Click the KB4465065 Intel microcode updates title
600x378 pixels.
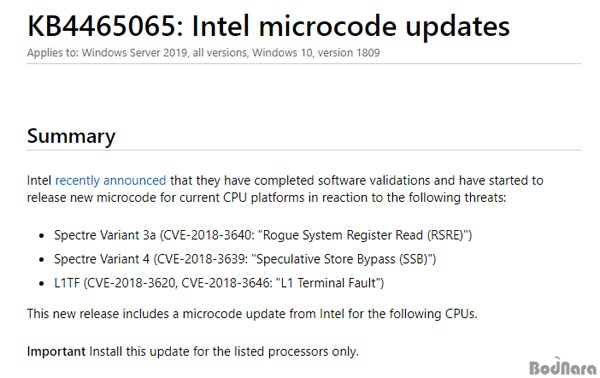pyautogui.click(x=268, y=26)
